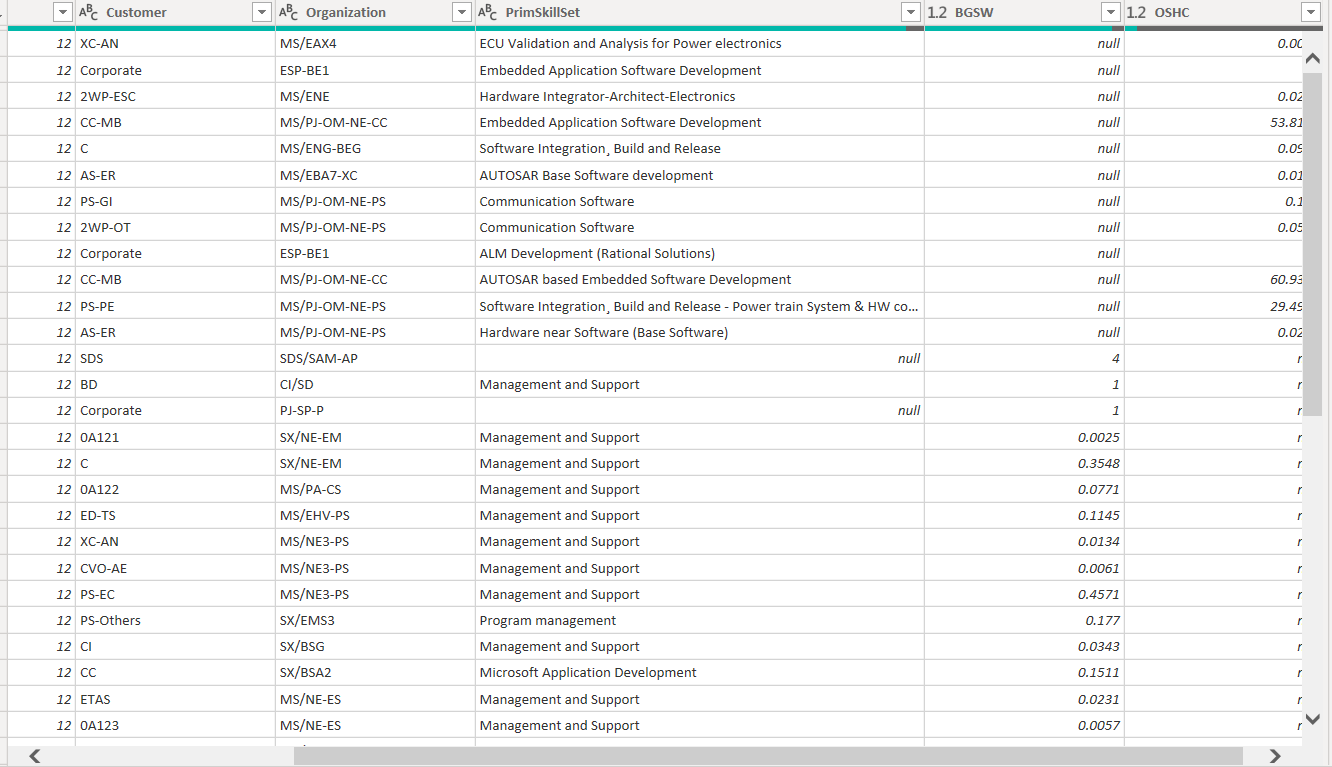Select the MS/PA-CS organization cell
1332x767 pixels.
pyautogui.click(x=375, y=489)
